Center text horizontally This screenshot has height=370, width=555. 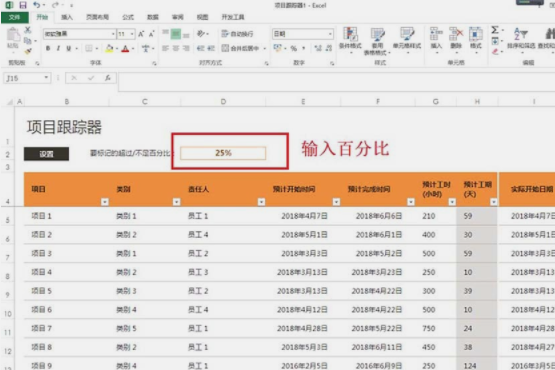(176, 48)
